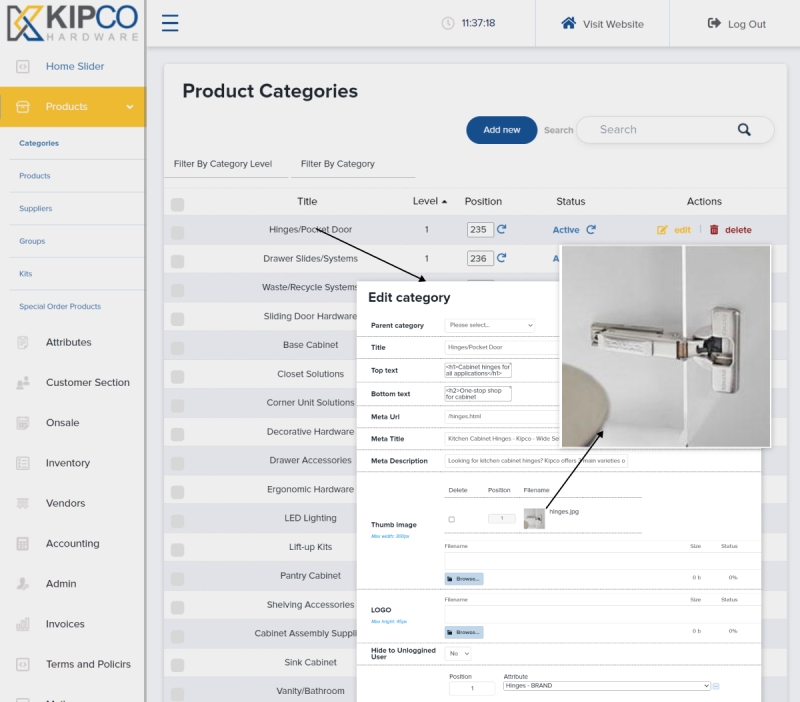Screen dimensions: 800x702
Task: Open the Vendors section icon
Action: click(x=22, y=503)
